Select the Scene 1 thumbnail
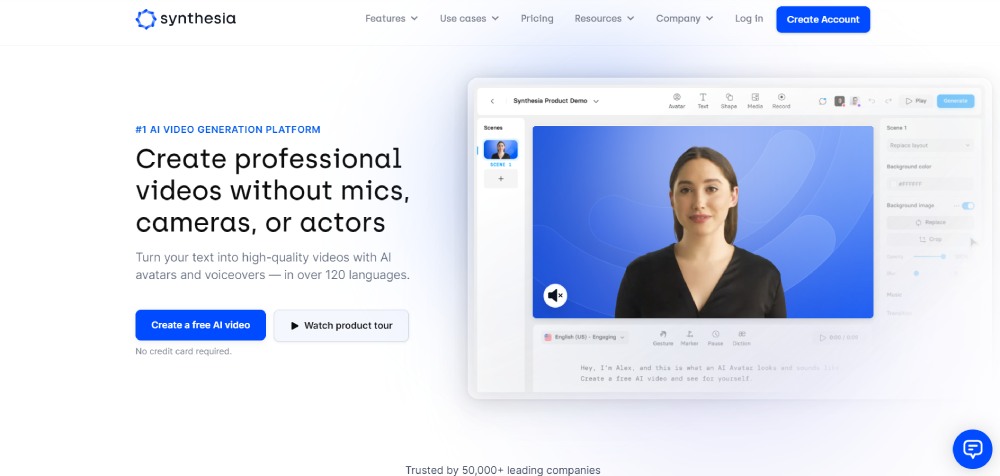1000x476 pixels. coord(501,149)
